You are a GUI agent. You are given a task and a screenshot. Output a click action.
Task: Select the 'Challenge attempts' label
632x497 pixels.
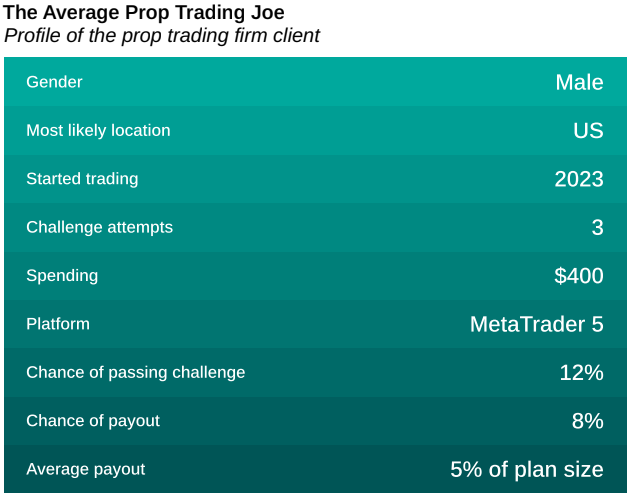(99, 227)
